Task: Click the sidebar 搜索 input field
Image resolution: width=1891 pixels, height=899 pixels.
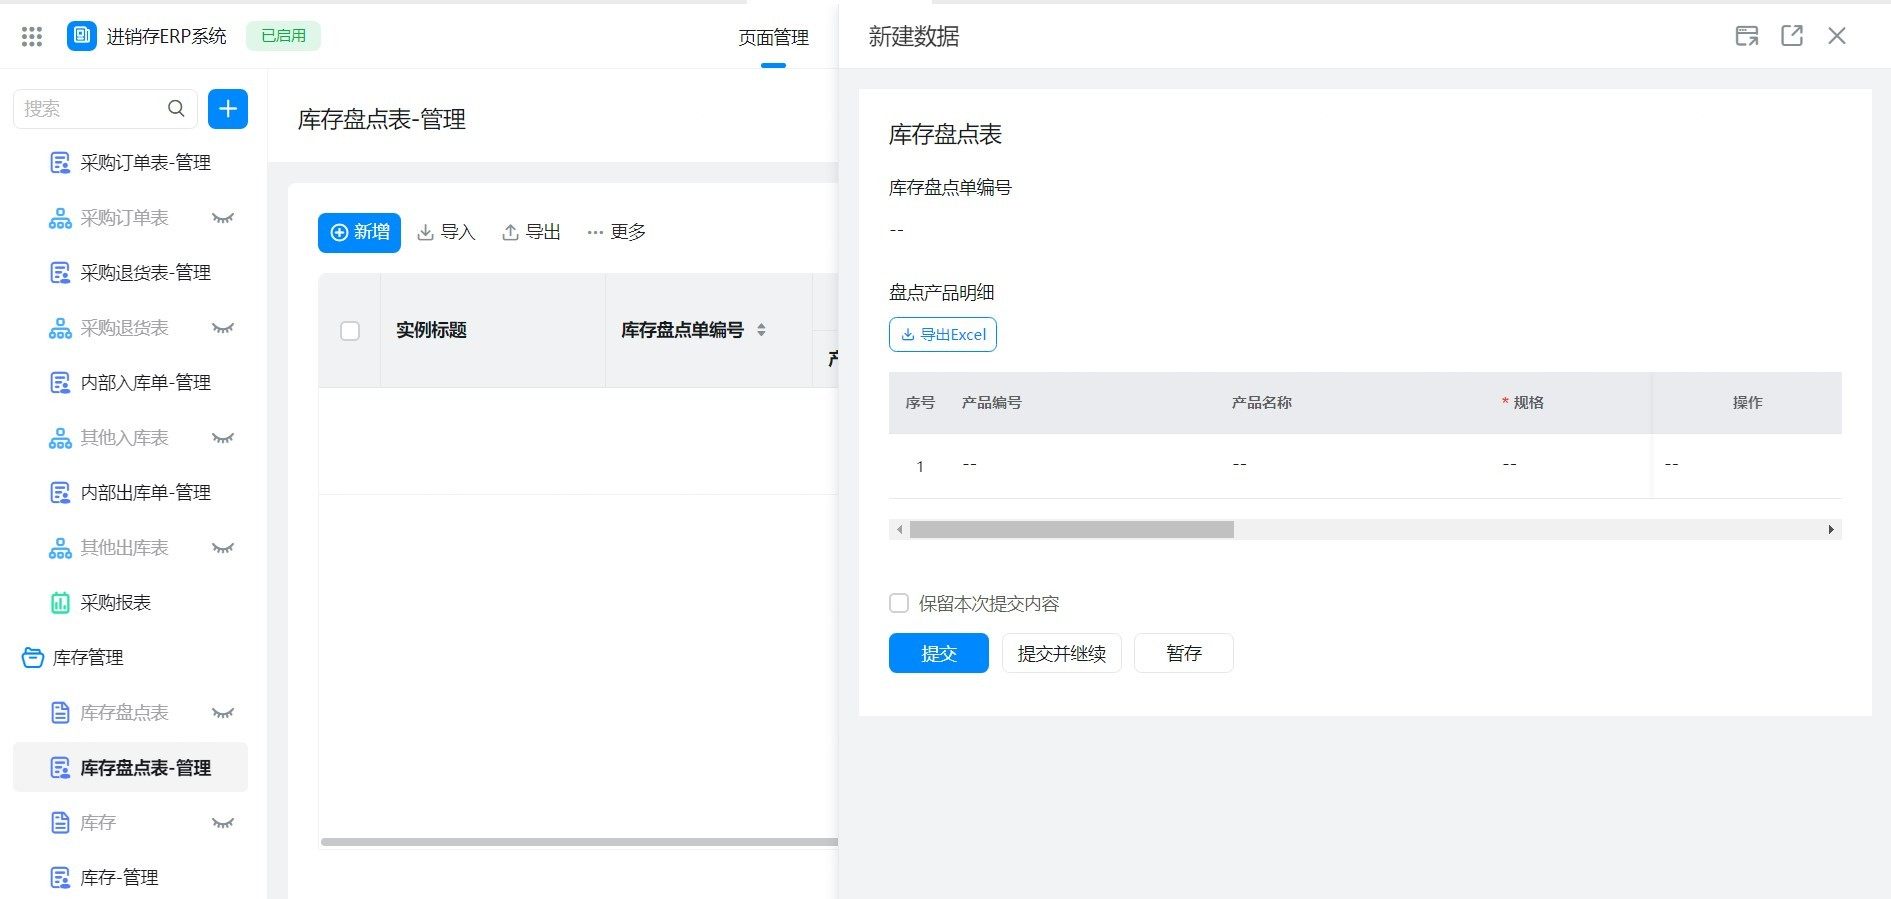Action: pos(90,109)
